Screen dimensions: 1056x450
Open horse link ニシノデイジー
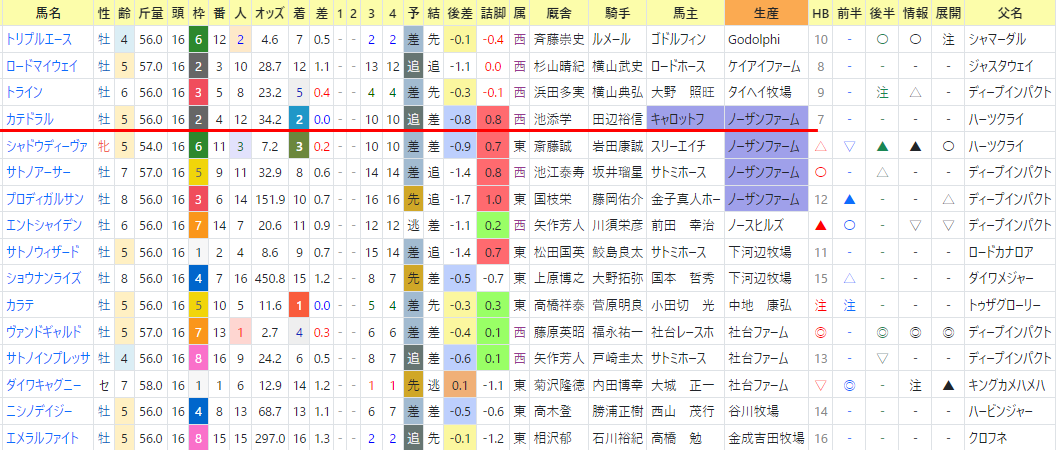click(38, 410)
